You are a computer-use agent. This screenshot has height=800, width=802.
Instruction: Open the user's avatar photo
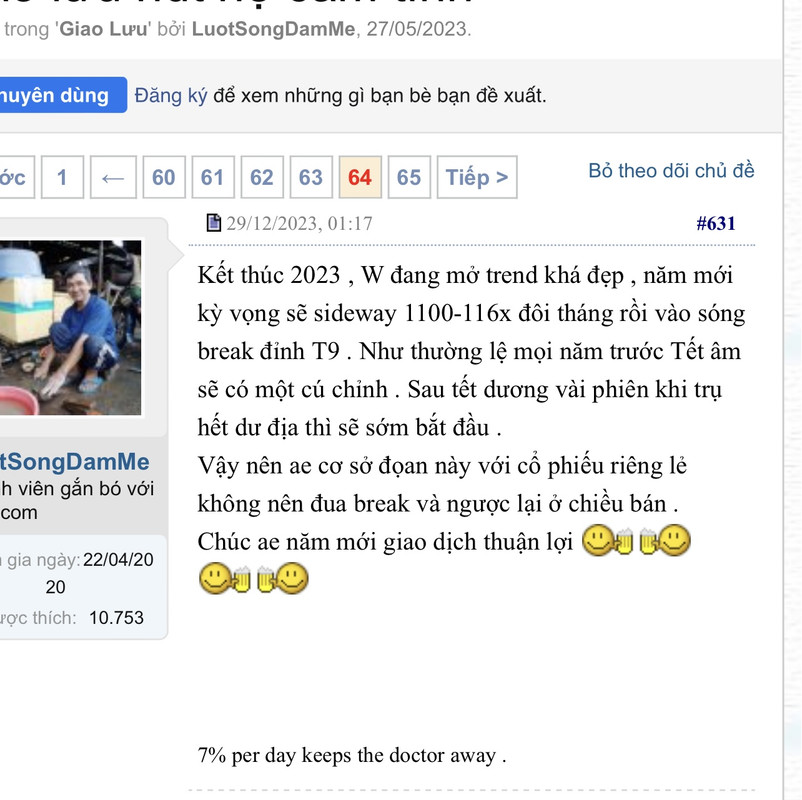(x=70, y=327)
